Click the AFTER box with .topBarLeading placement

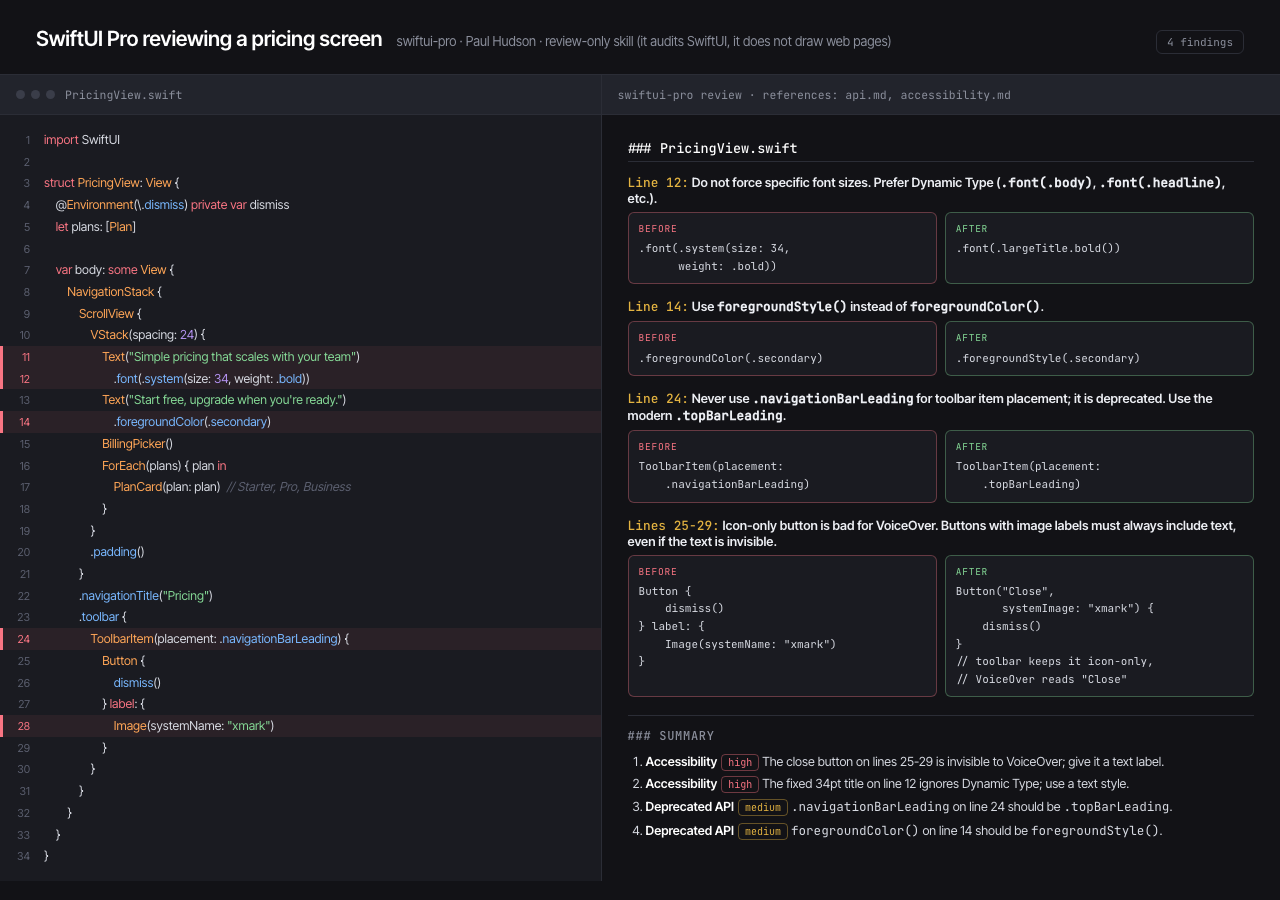(1099, 466)
